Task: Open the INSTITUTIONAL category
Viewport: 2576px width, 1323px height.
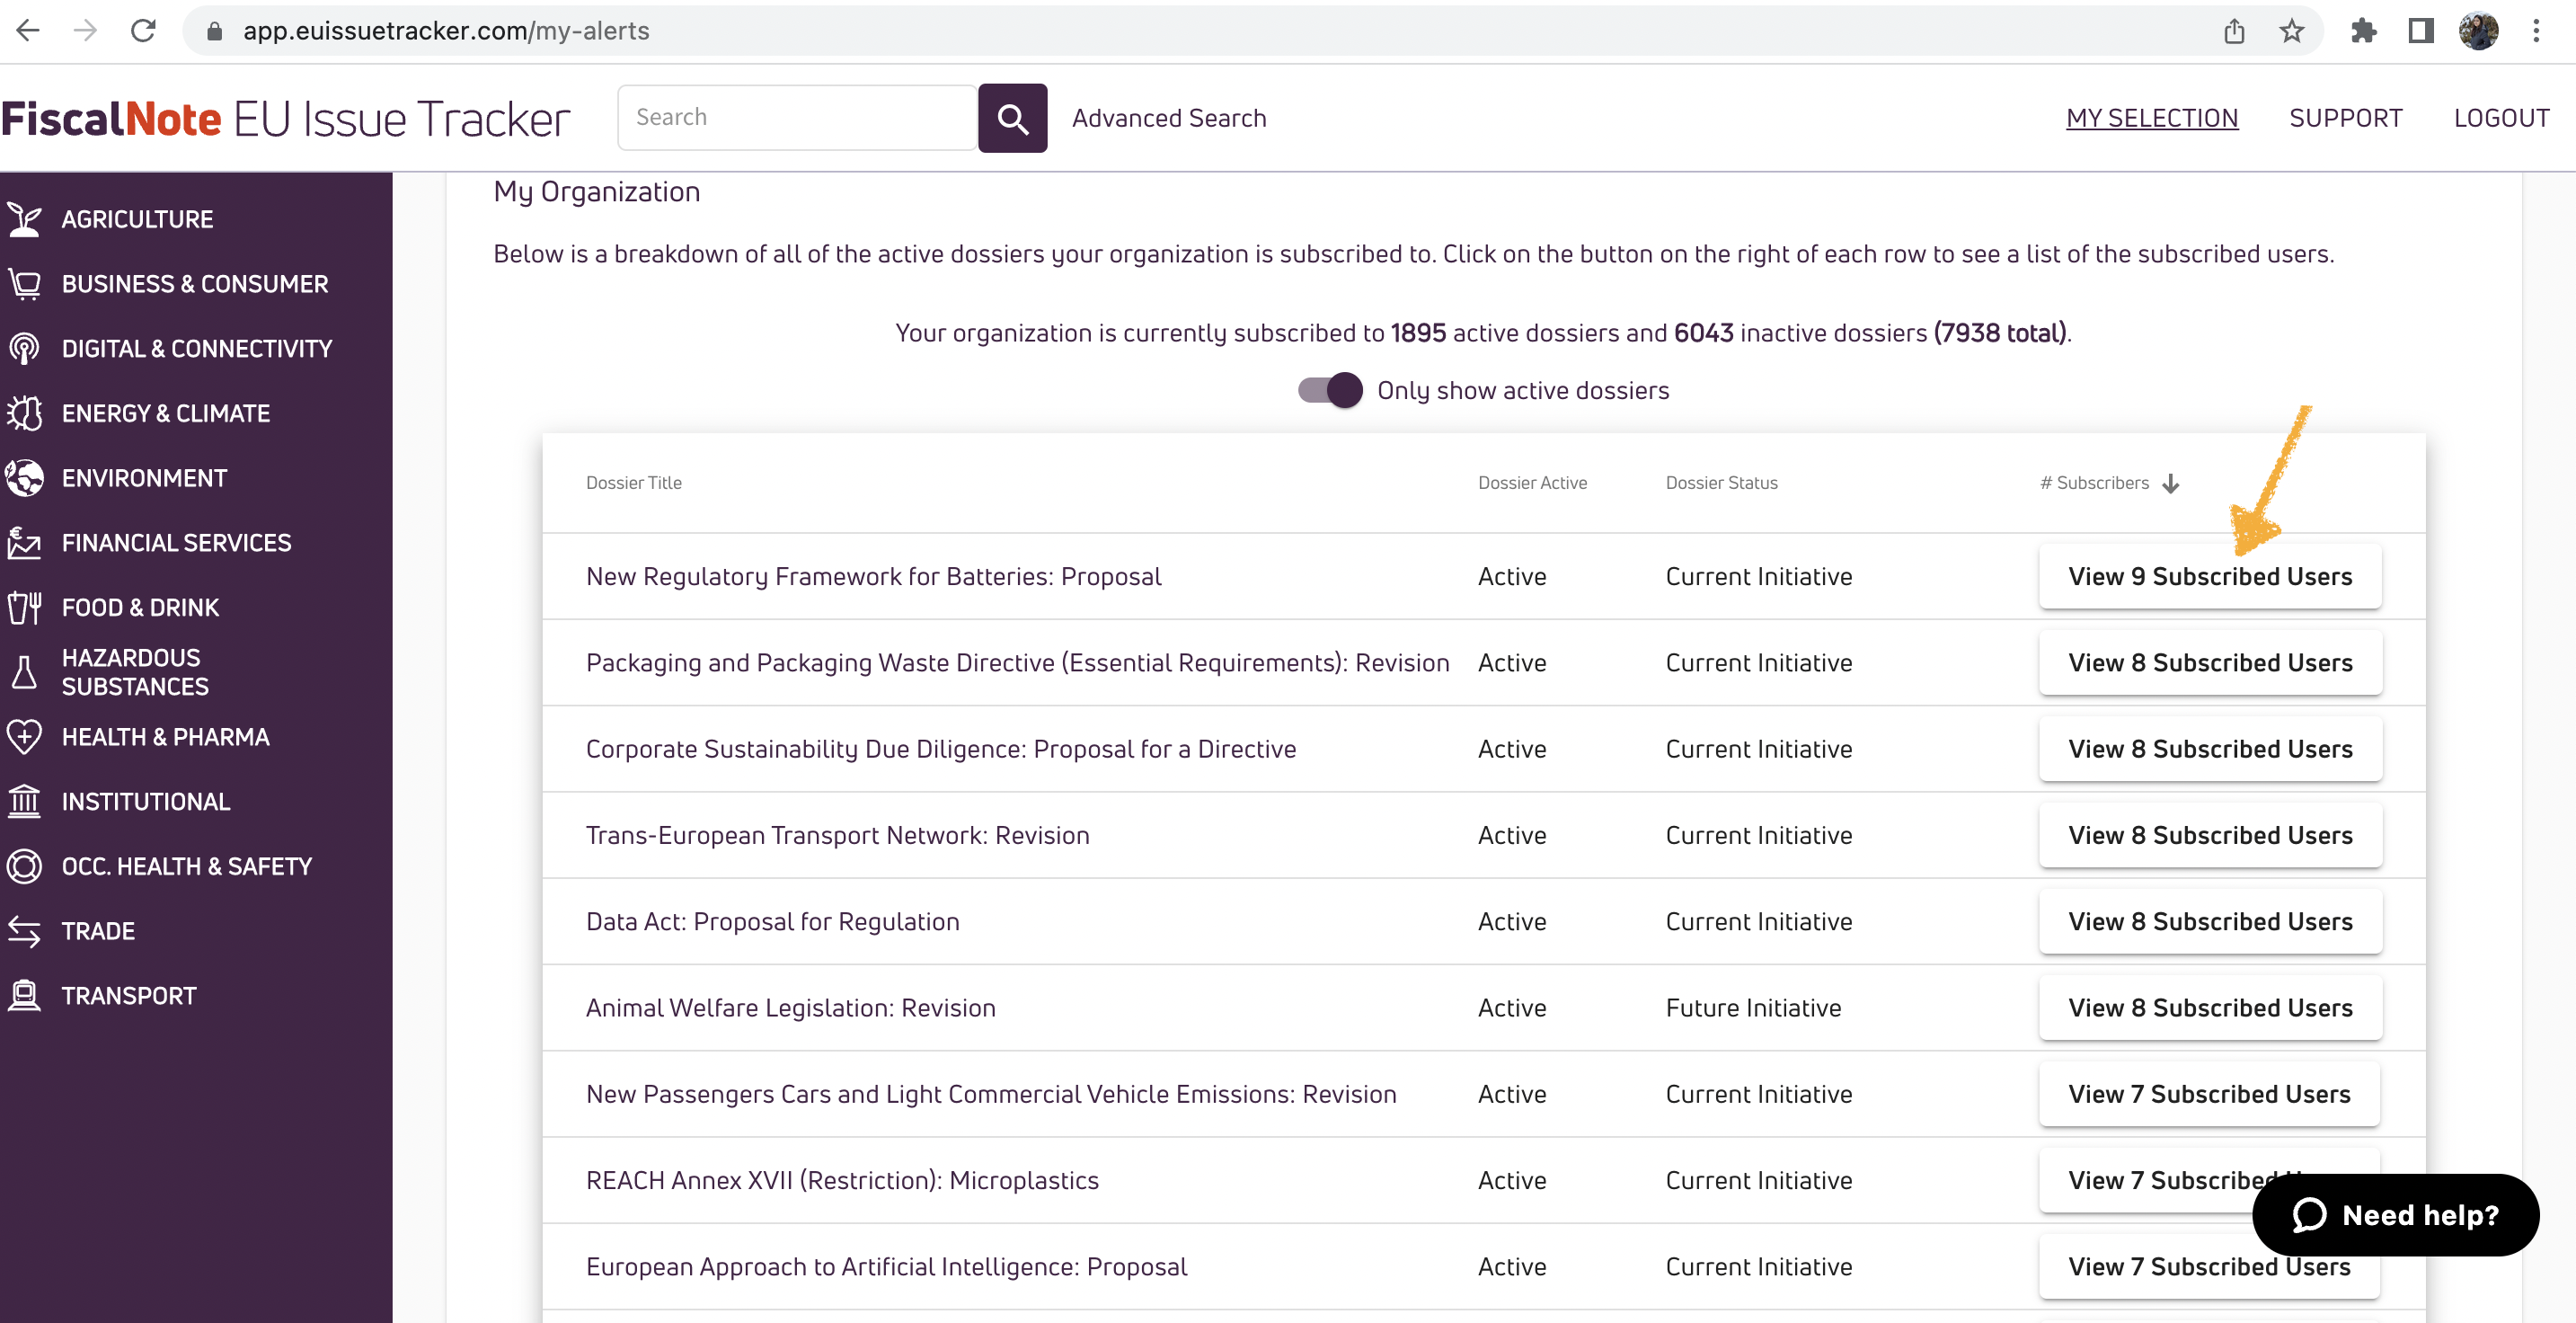Action: point(146,802)
